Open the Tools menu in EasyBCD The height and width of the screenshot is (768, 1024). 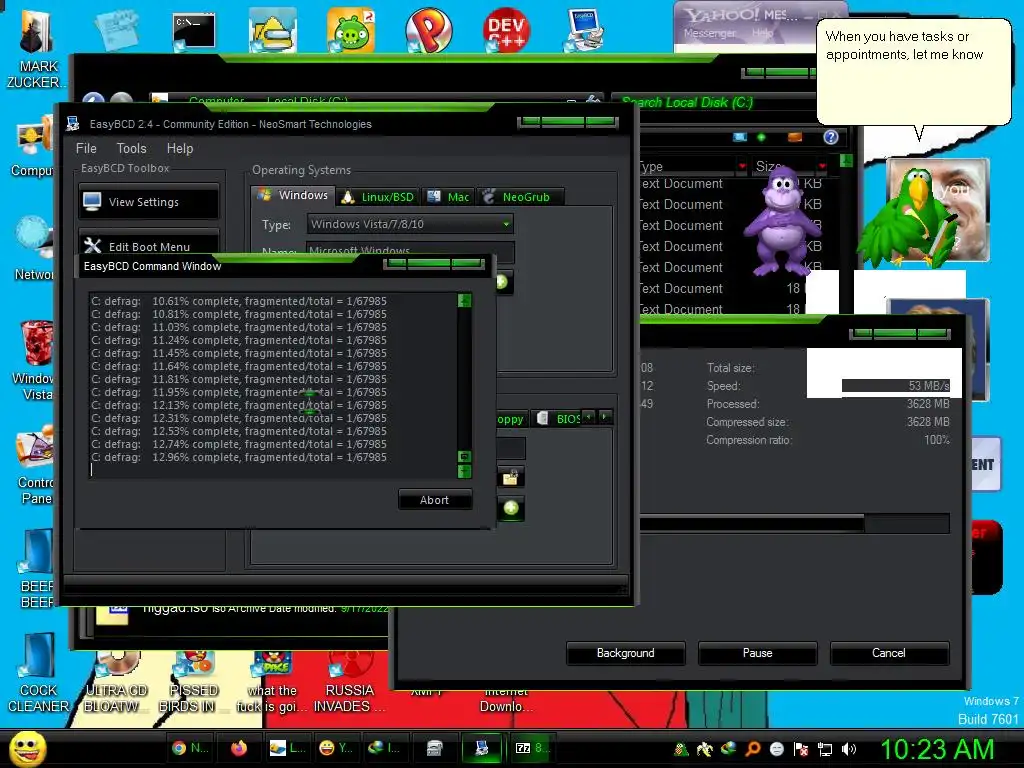pyautogui.click(x=131, y=148)
